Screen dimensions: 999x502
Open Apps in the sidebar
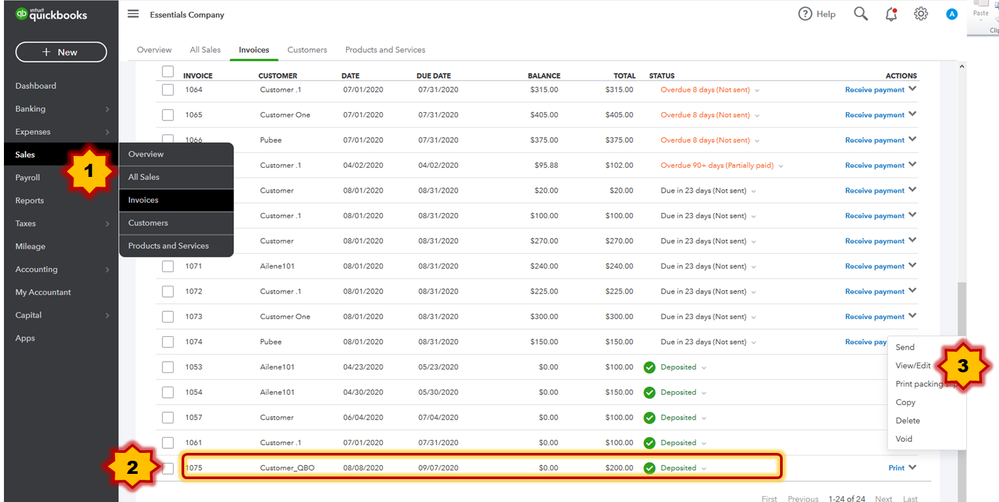25,338
